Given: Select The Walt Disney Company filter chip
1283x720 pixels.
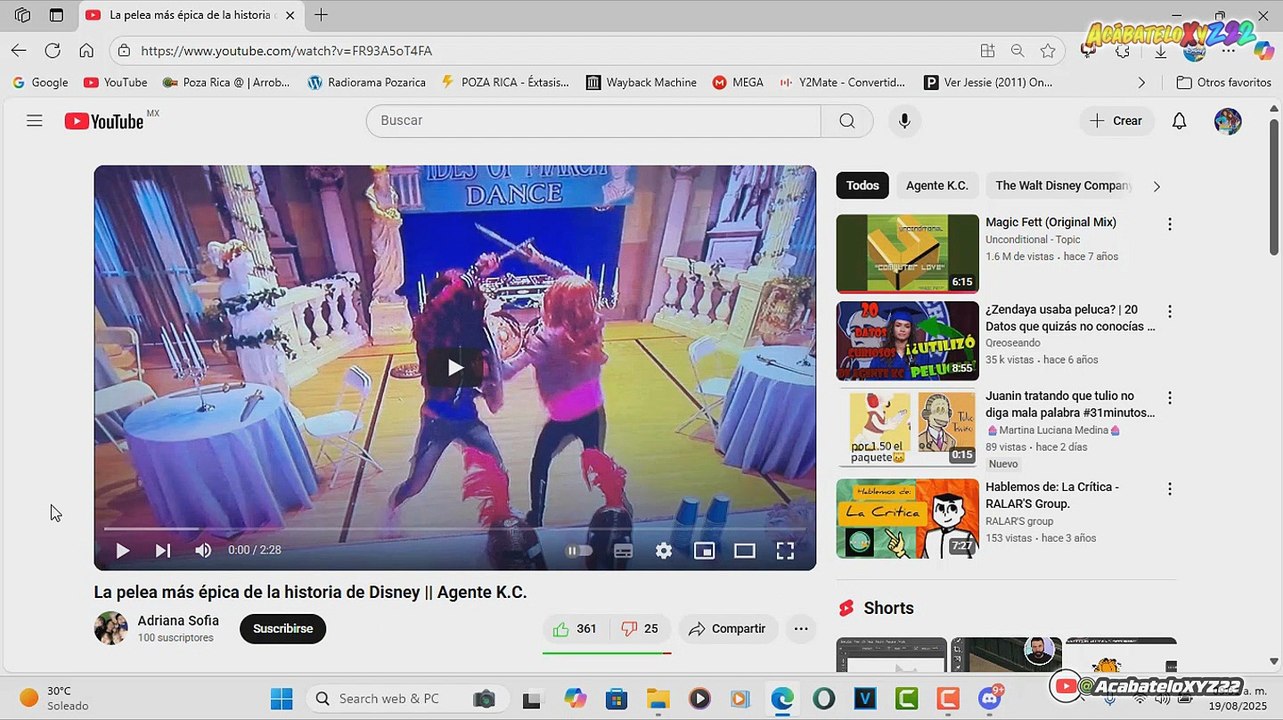Looking at the screenshot, I should pyautogui.click(x=1063, y=186).
